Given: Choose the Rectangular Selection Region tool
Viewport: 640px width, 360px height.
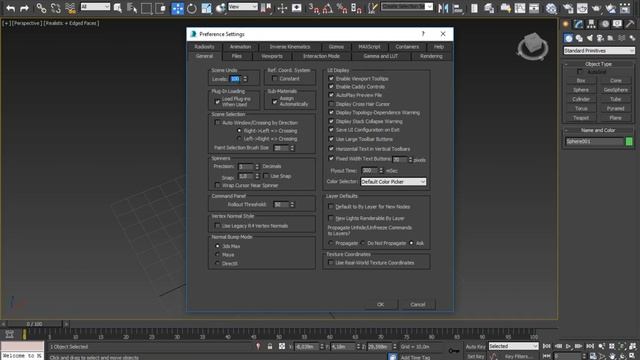Looking at the screenshot, I should [146, 8].
